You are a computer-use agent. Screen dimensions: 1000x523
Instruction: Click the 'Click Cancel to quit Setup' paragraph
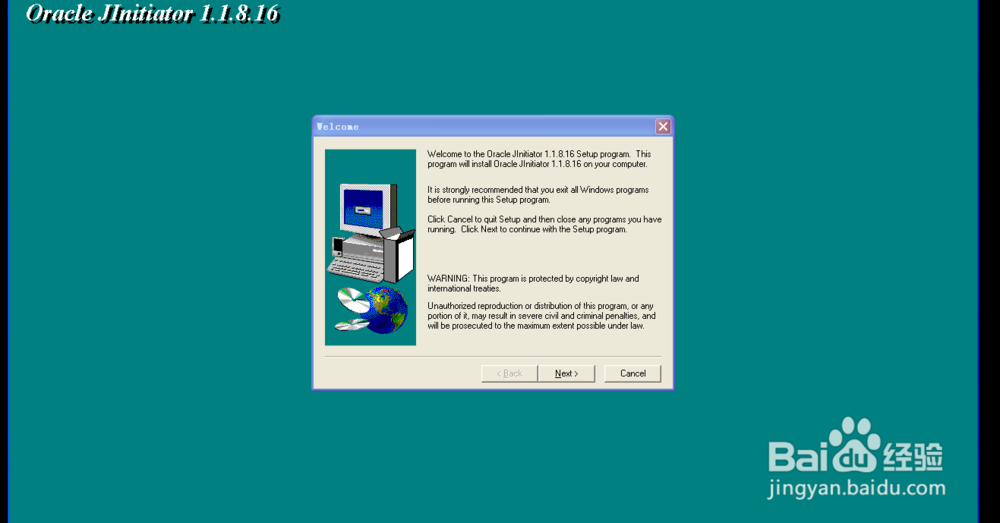click(x=544, y=224)
